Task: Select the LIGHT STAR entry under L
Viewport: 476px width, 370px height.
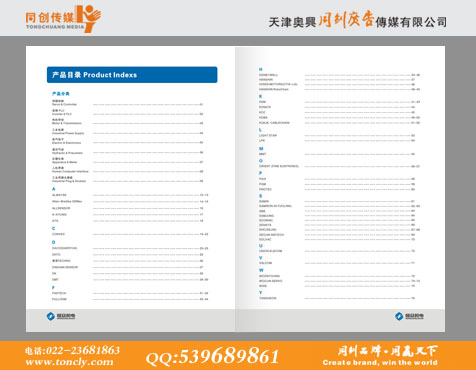Action: tap(268, 135)
